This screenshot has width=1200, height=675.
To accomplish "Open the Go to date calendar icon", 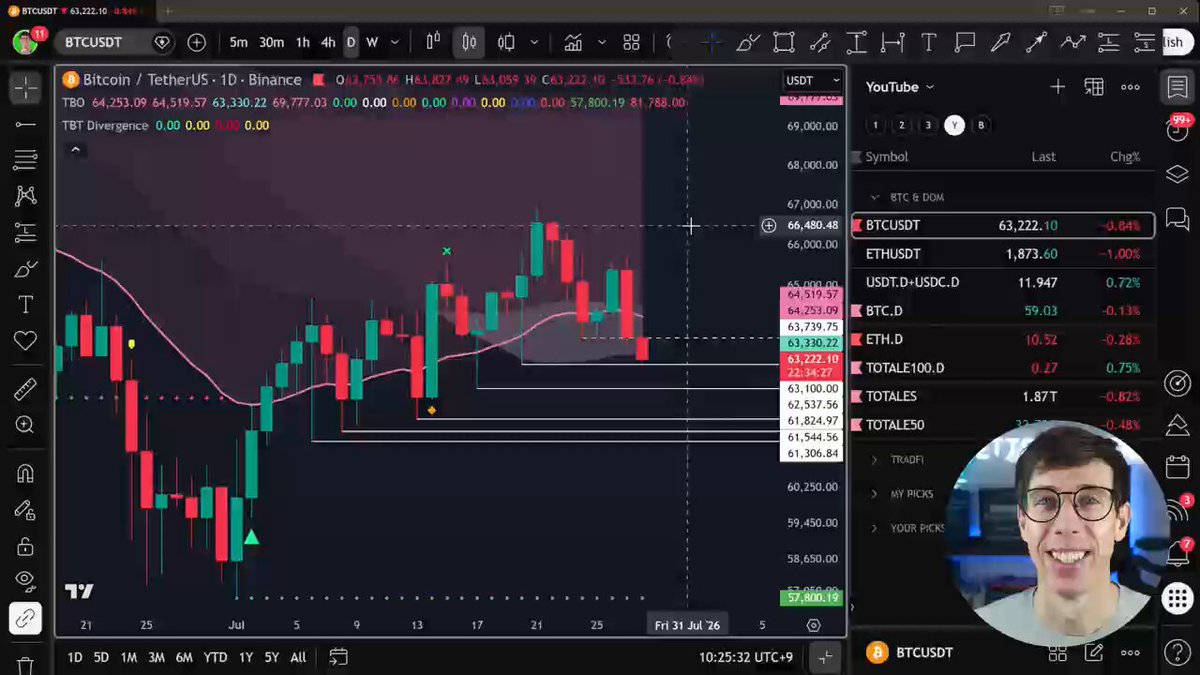I will (338, 657).
